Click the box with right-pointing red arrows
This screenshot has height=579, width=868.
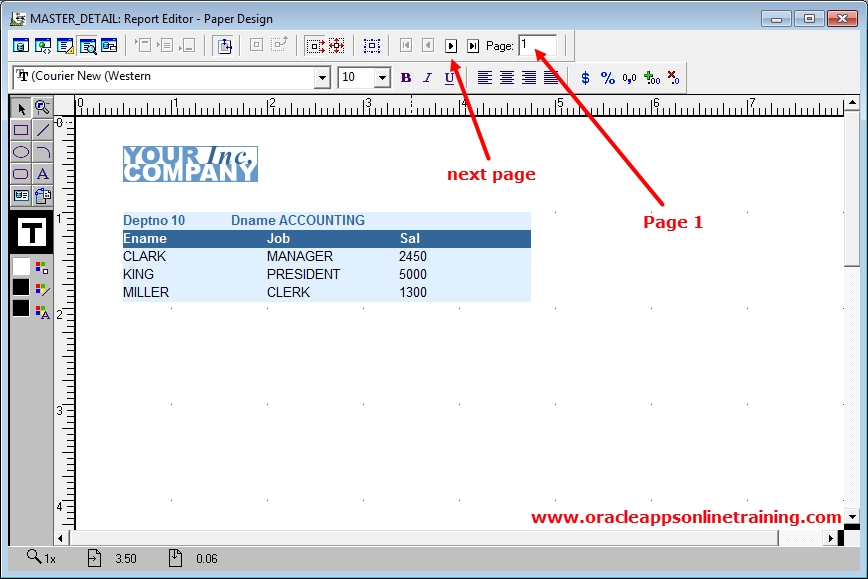tap(316, 45)
